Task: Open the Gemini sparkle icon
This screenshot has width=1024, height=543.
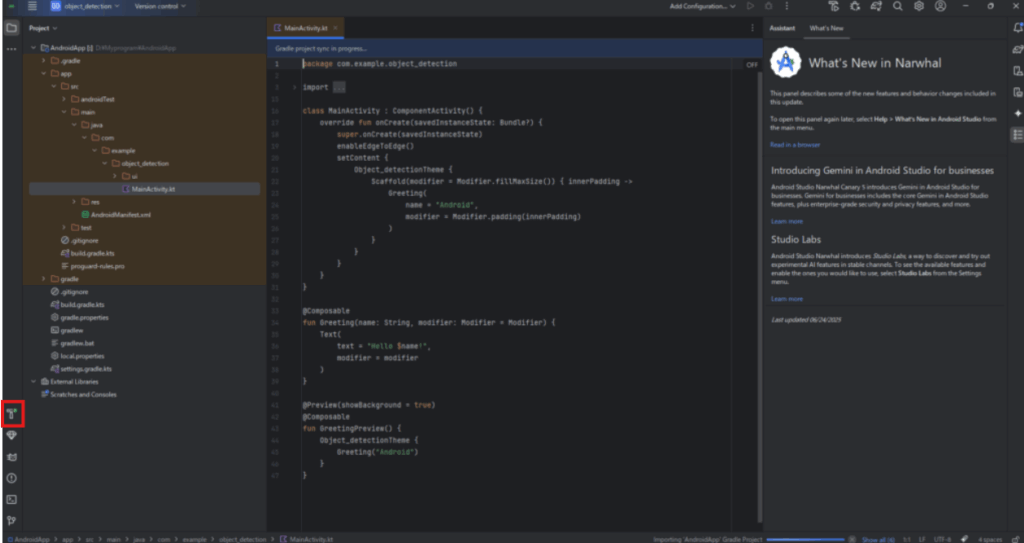Action: coord(1017,114)
